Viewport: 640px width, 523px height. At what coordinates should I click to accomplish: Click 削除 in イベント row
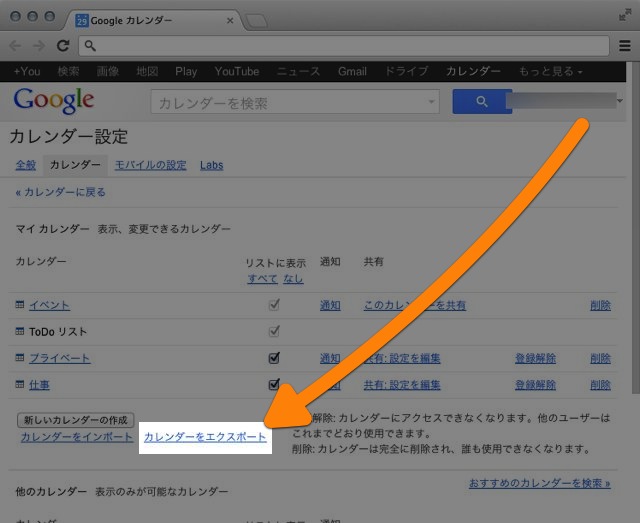[600, 305]
